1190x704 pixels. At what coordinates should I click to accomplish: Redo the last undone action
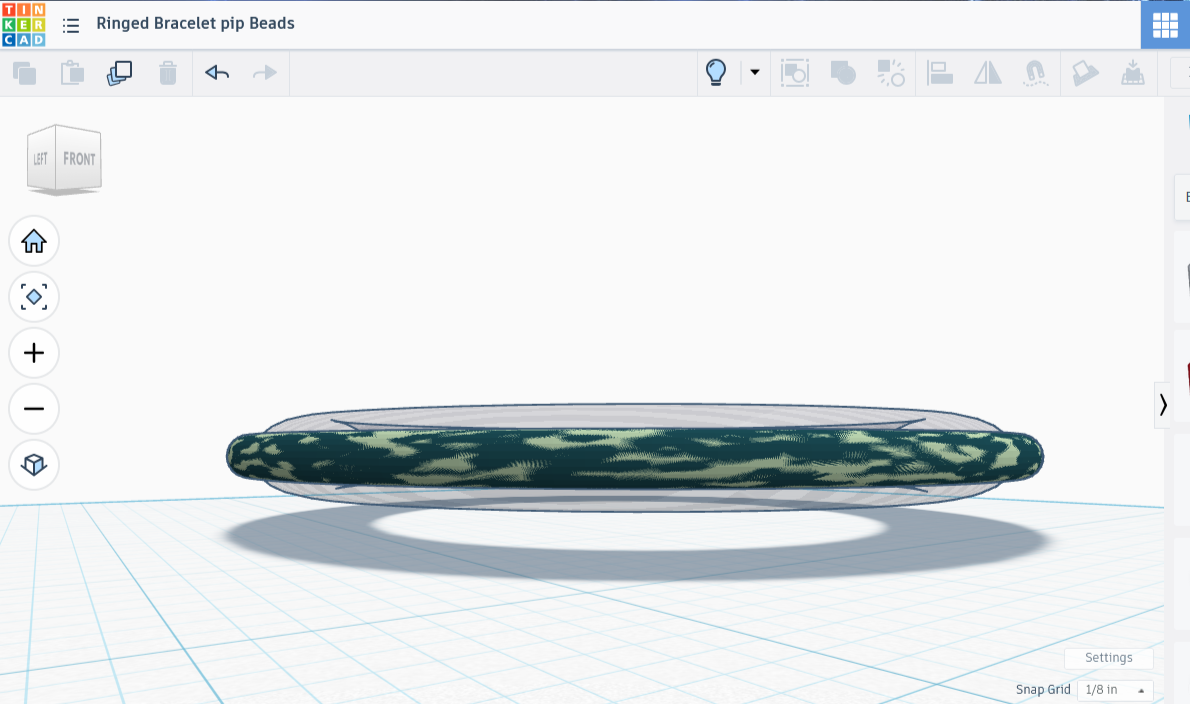click(265, 73)
